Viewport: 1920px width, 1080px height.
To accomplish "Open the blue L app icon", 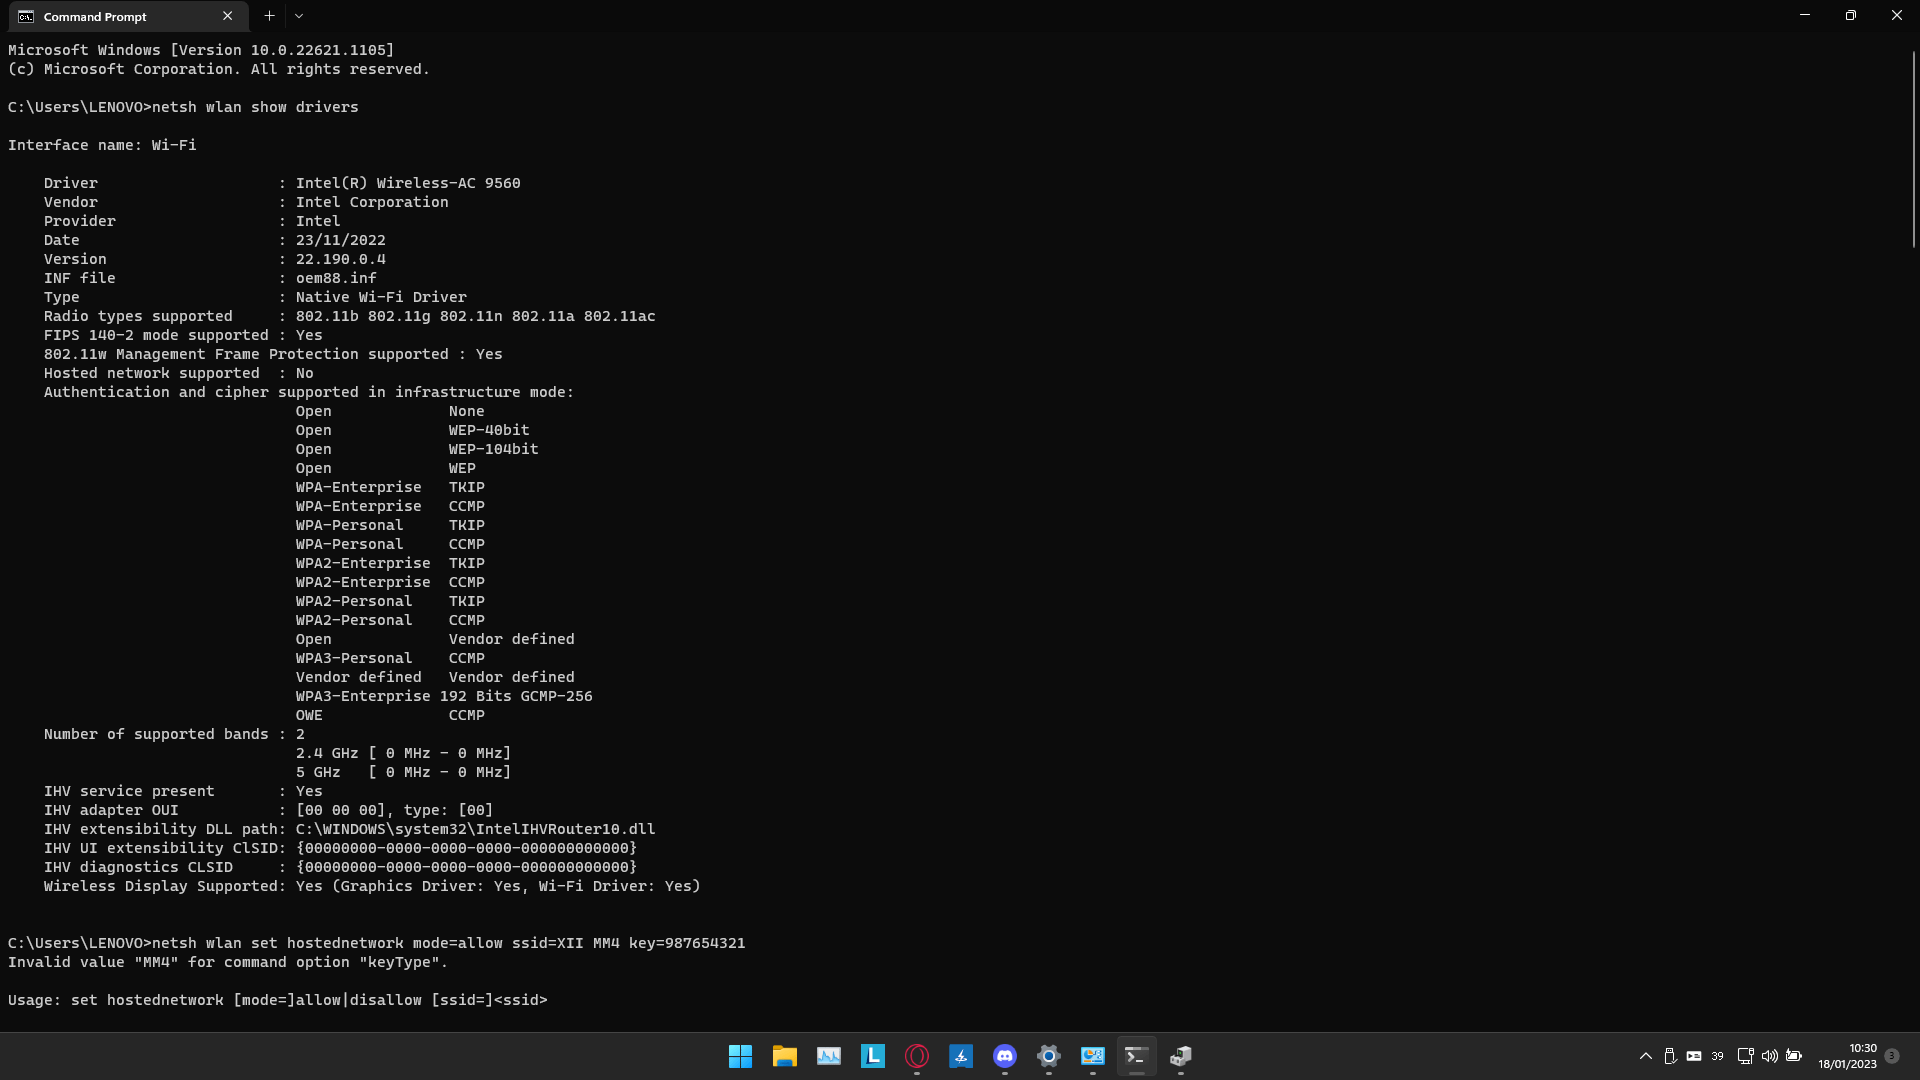I will click(873, 1056).
